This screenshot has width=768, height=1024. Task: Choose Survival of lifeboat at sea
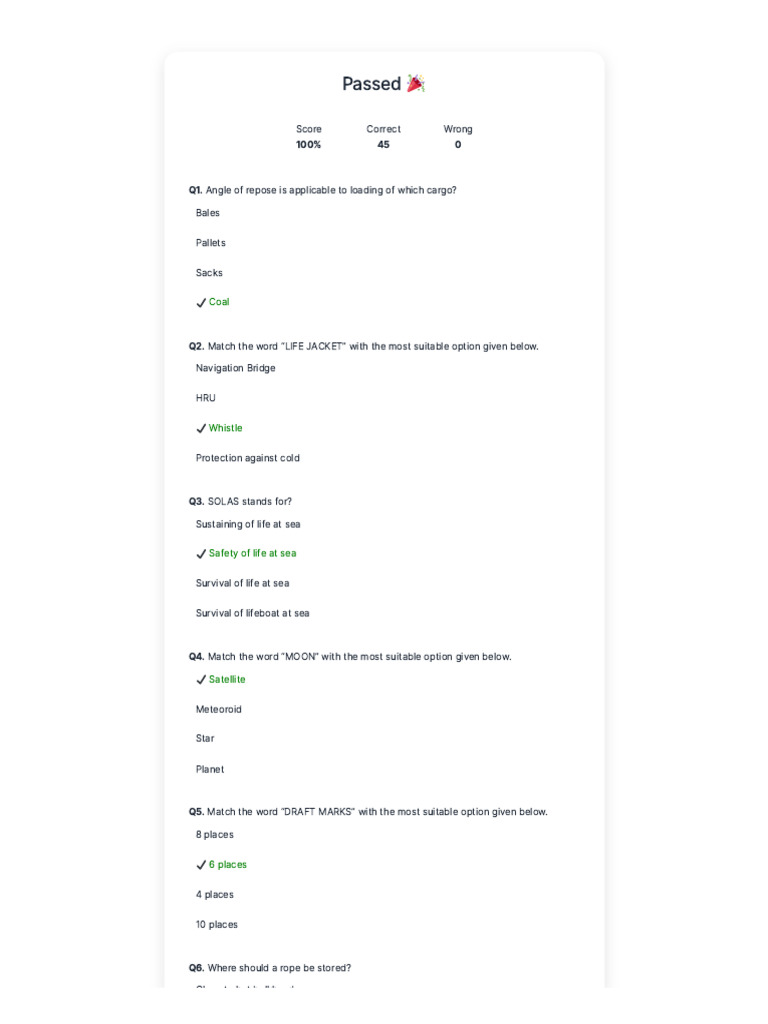pos(253,613)
